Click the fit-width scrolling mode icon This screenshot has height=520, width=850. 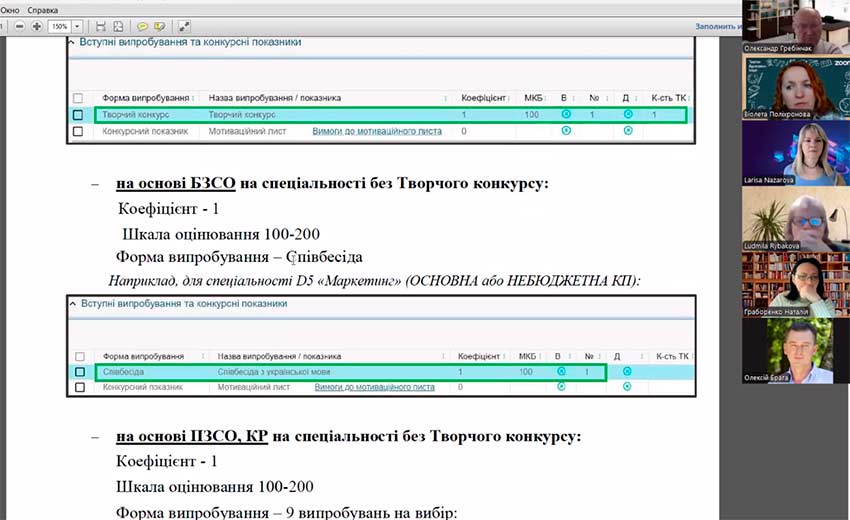coord(100,25)
